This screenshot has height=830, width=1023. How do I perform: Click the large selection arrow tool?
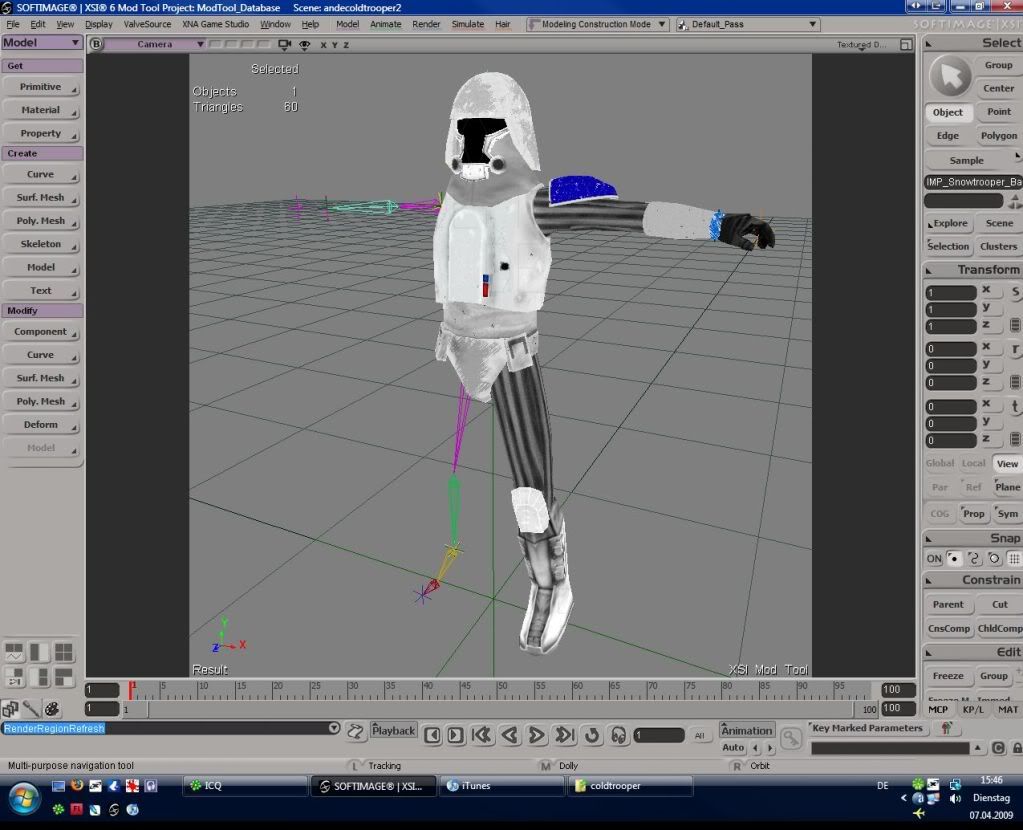[x=950, y=76]
